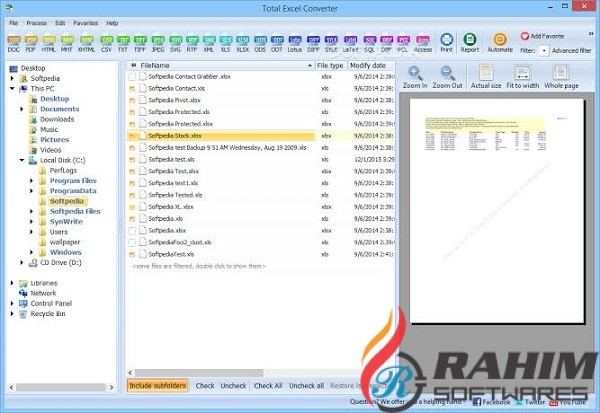The width and height of the screenshot is (600, 413).
Task: Choose TIFF conversion icon
Action: pos(140,44)
